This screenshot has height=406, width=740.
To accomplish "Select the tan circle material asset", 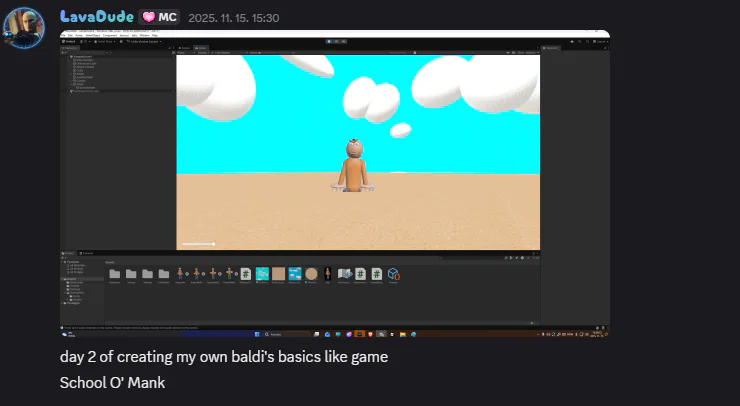I will click(311, 274).
